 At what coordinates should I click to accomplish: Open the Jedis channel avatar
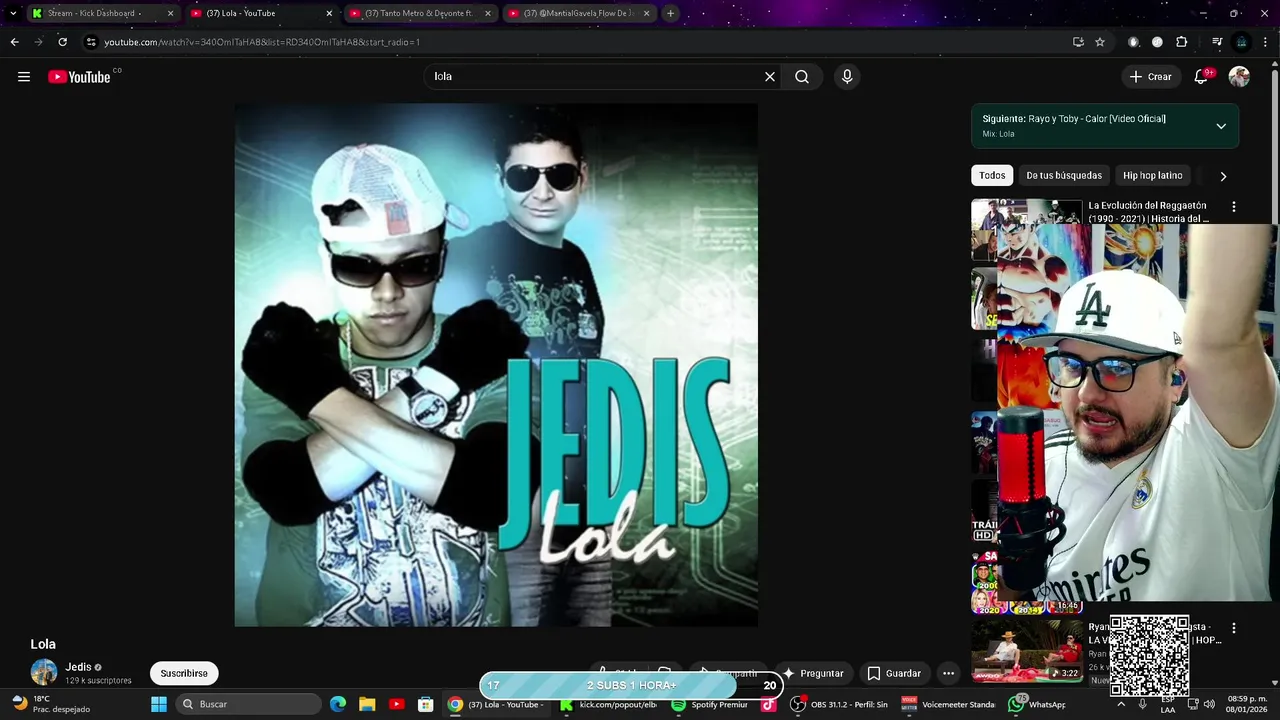(44, 672)
